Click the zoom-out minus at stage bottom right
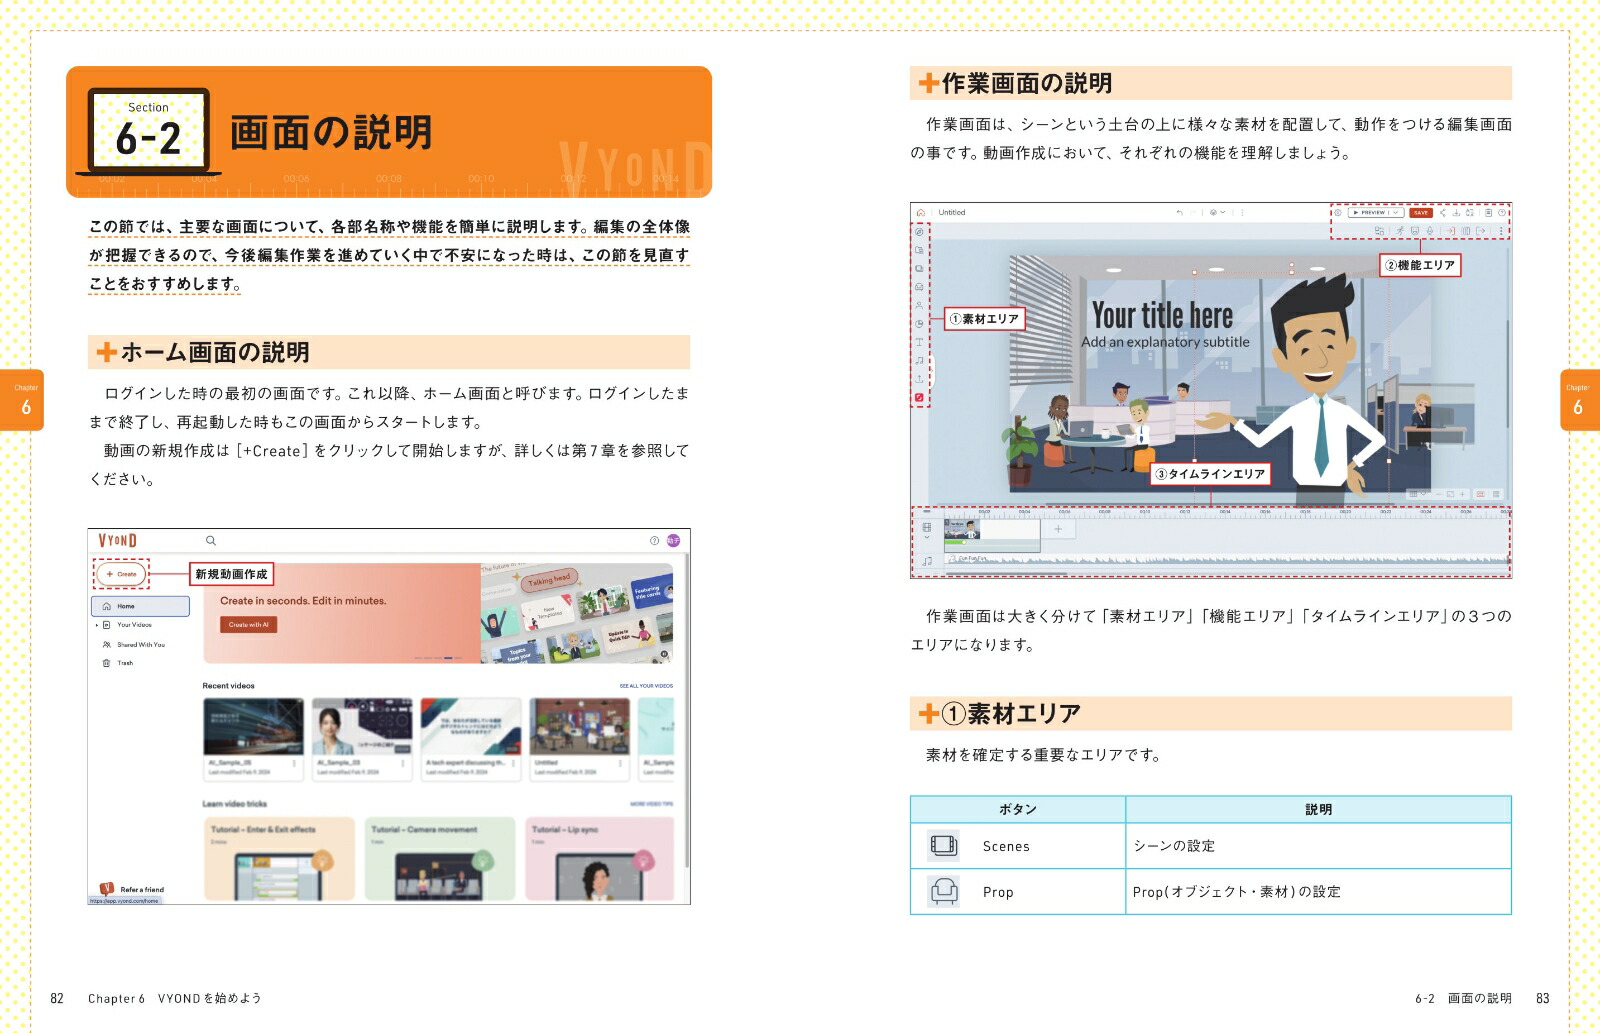Screen dimensions: 1600x1033 (1439, 494)
